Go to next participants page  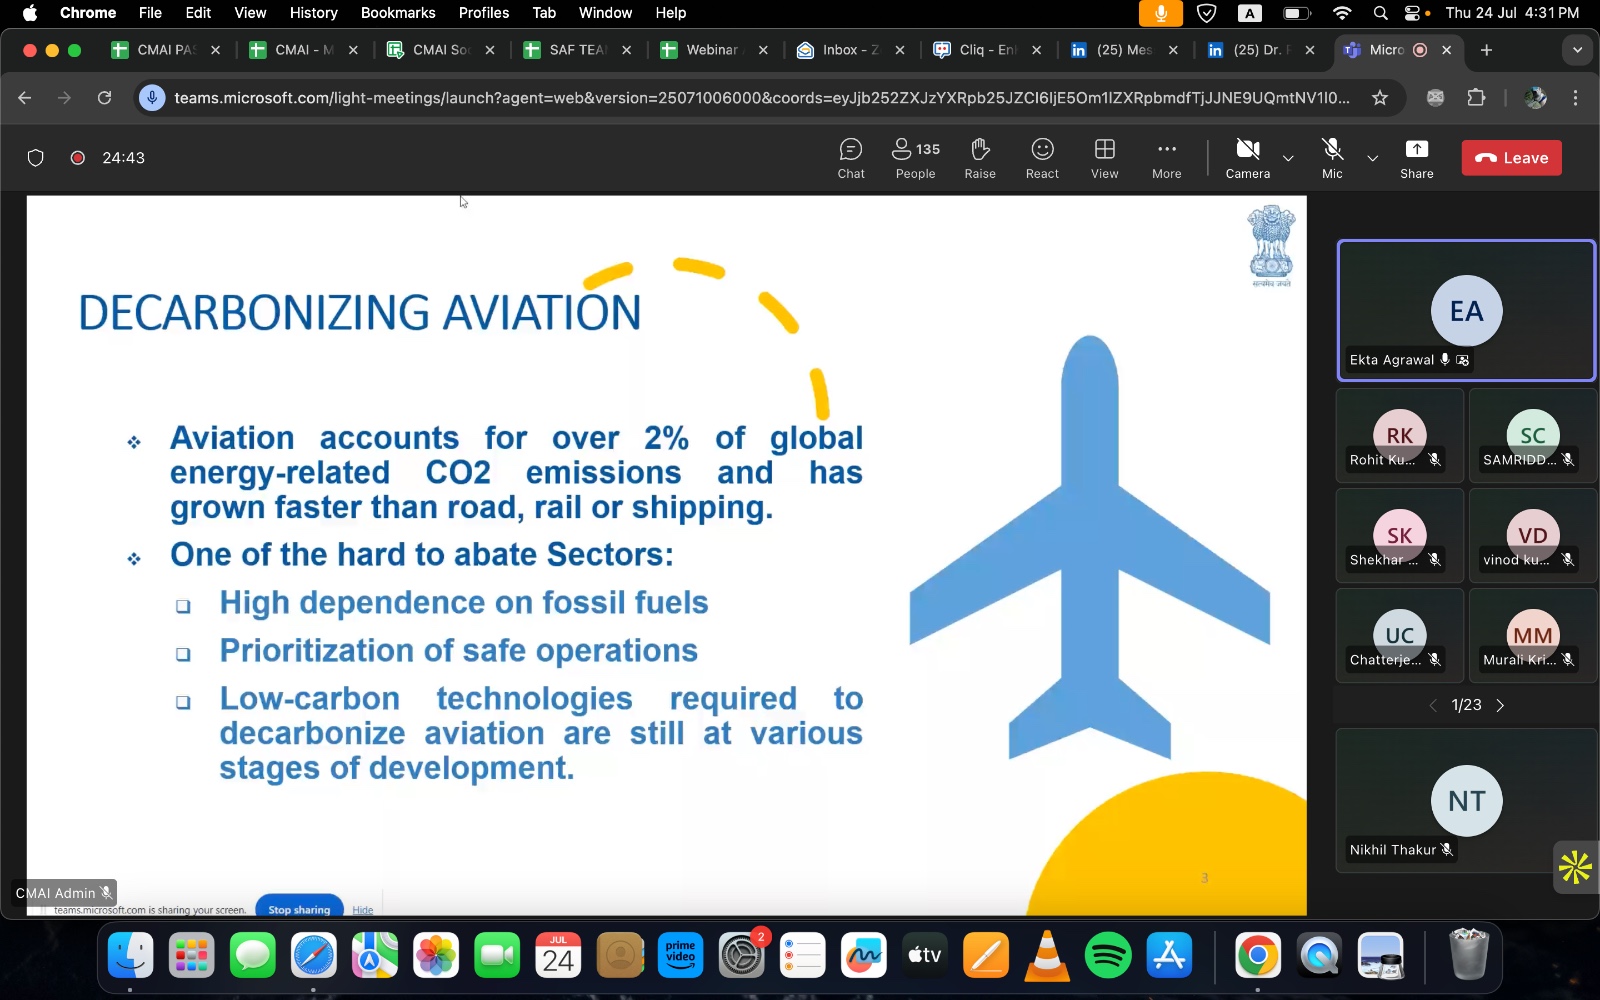(x=1500, y=706)
